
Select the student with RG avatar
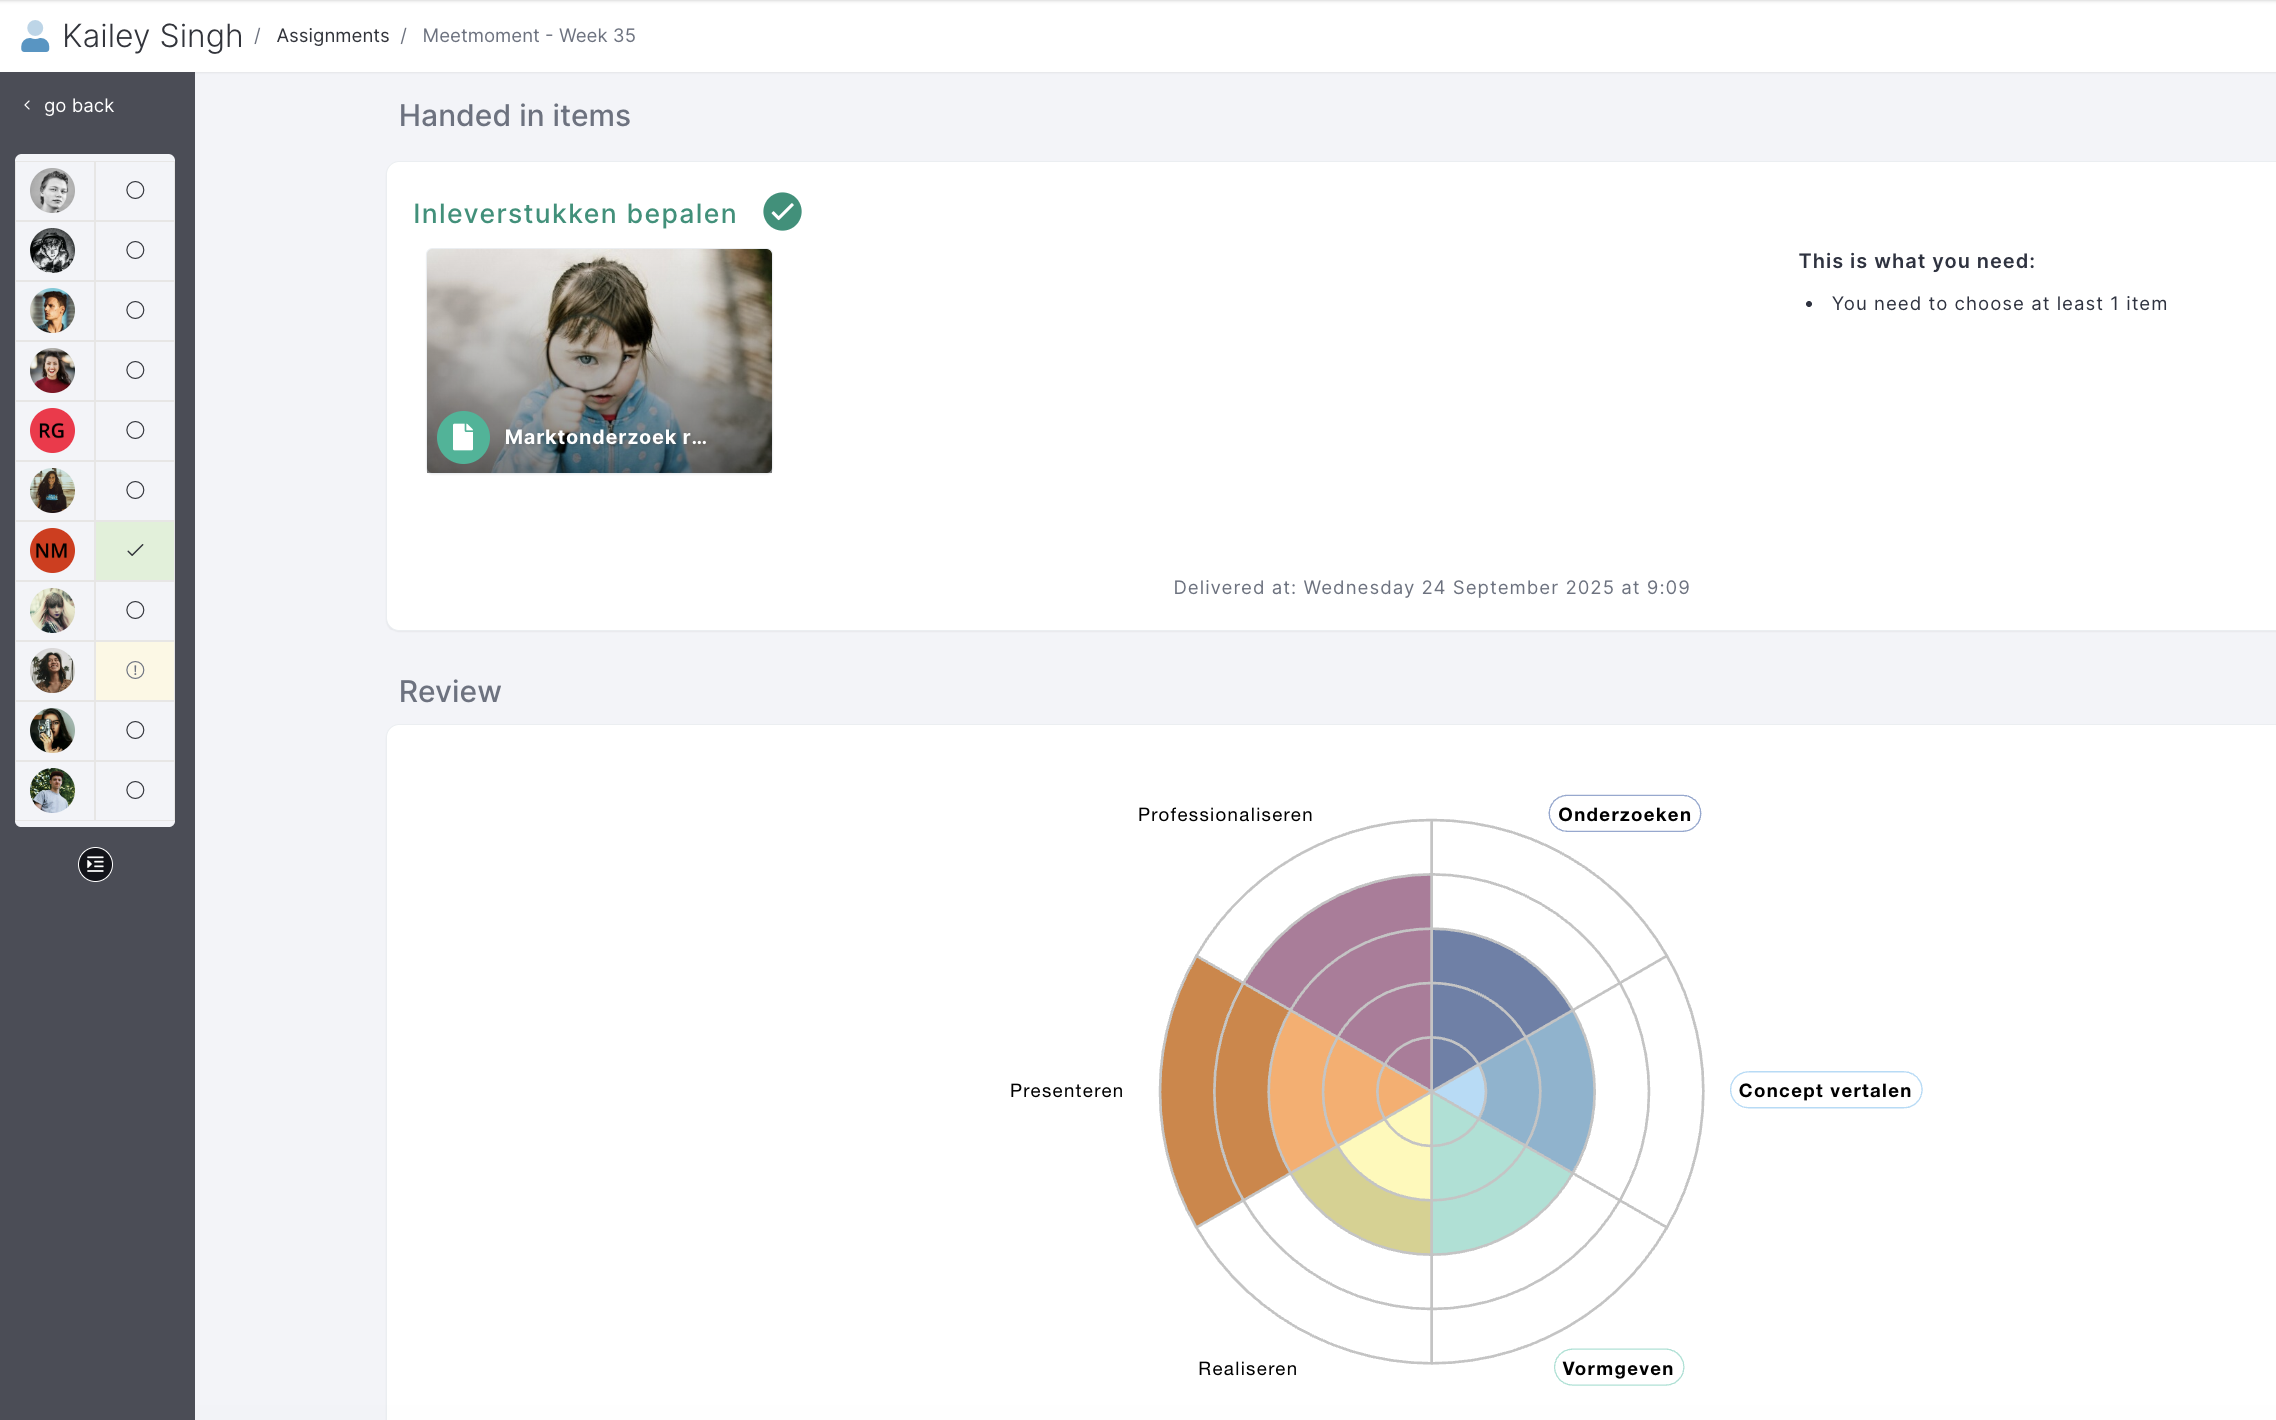click(x=52, y=431)
